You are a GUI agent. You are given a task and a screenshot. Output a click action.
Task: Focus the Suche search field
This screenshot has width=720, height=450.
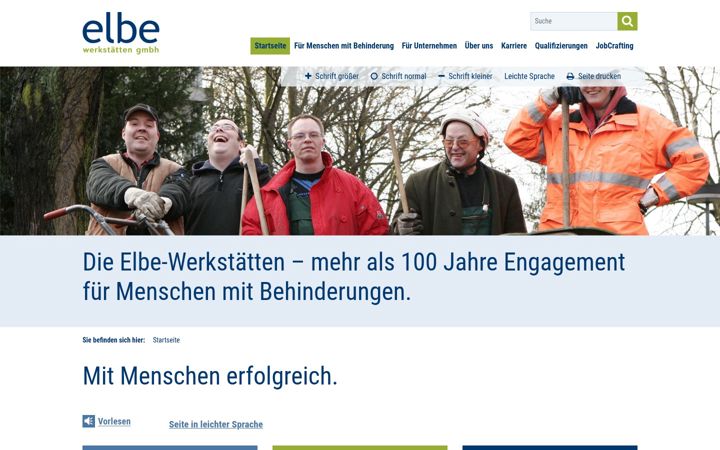coord(574,21)
